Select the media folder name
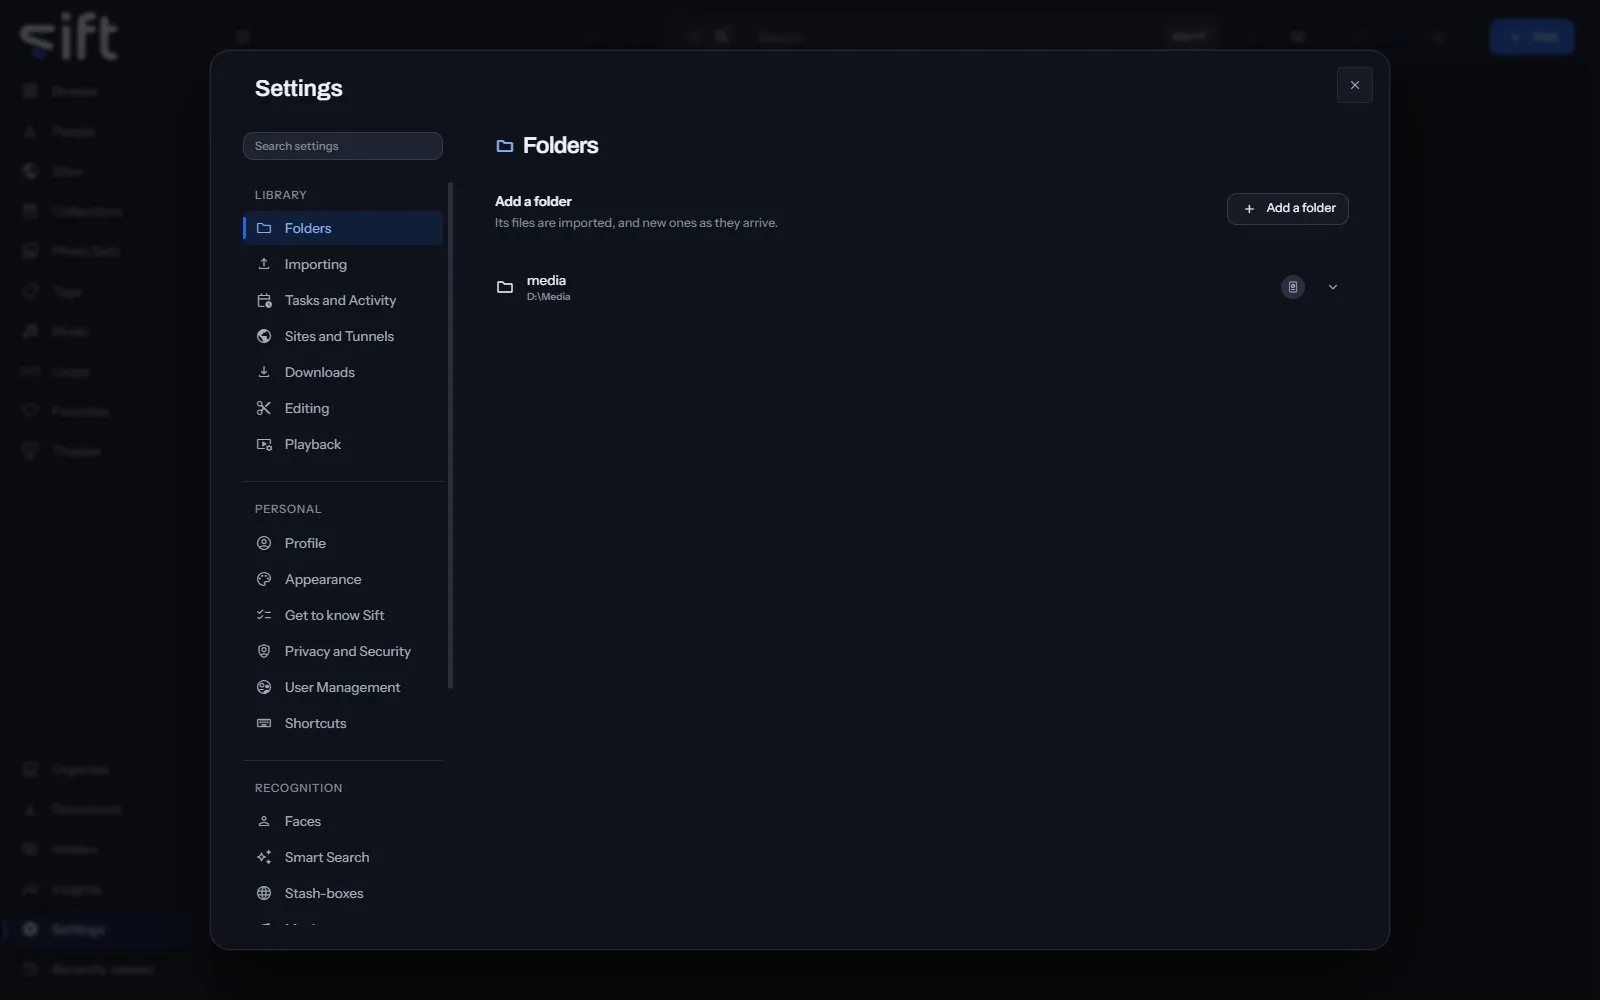This screenshot has height=1000, width=1600. (546, 280)
